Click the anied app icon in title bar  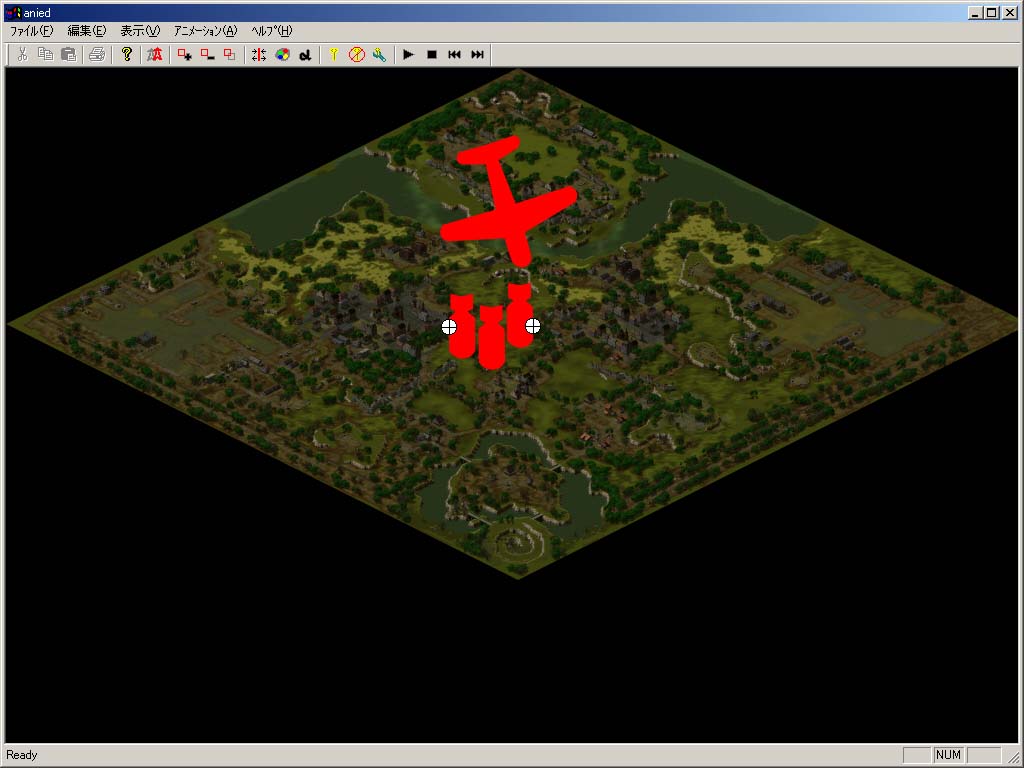click(x=12, y=12)
